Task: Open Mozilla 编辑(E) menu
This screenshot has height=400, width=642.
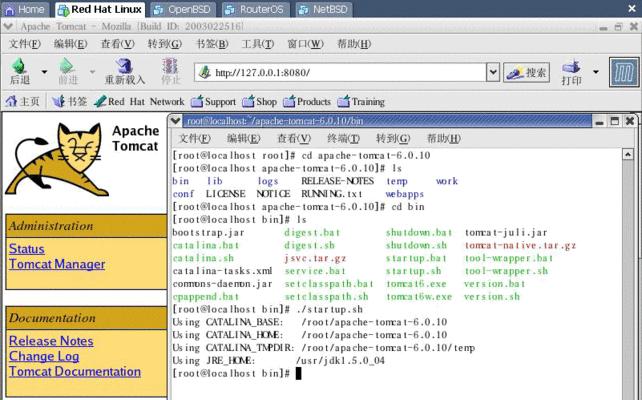Action: click(x=70, y=43)
